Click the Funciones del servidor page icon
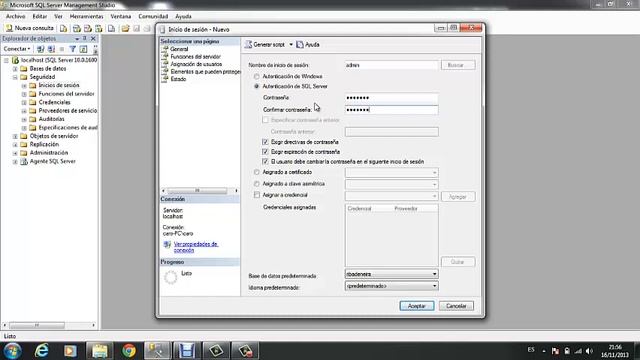The width and height of the screenshot is (640, 360). [x=165, y=56]
